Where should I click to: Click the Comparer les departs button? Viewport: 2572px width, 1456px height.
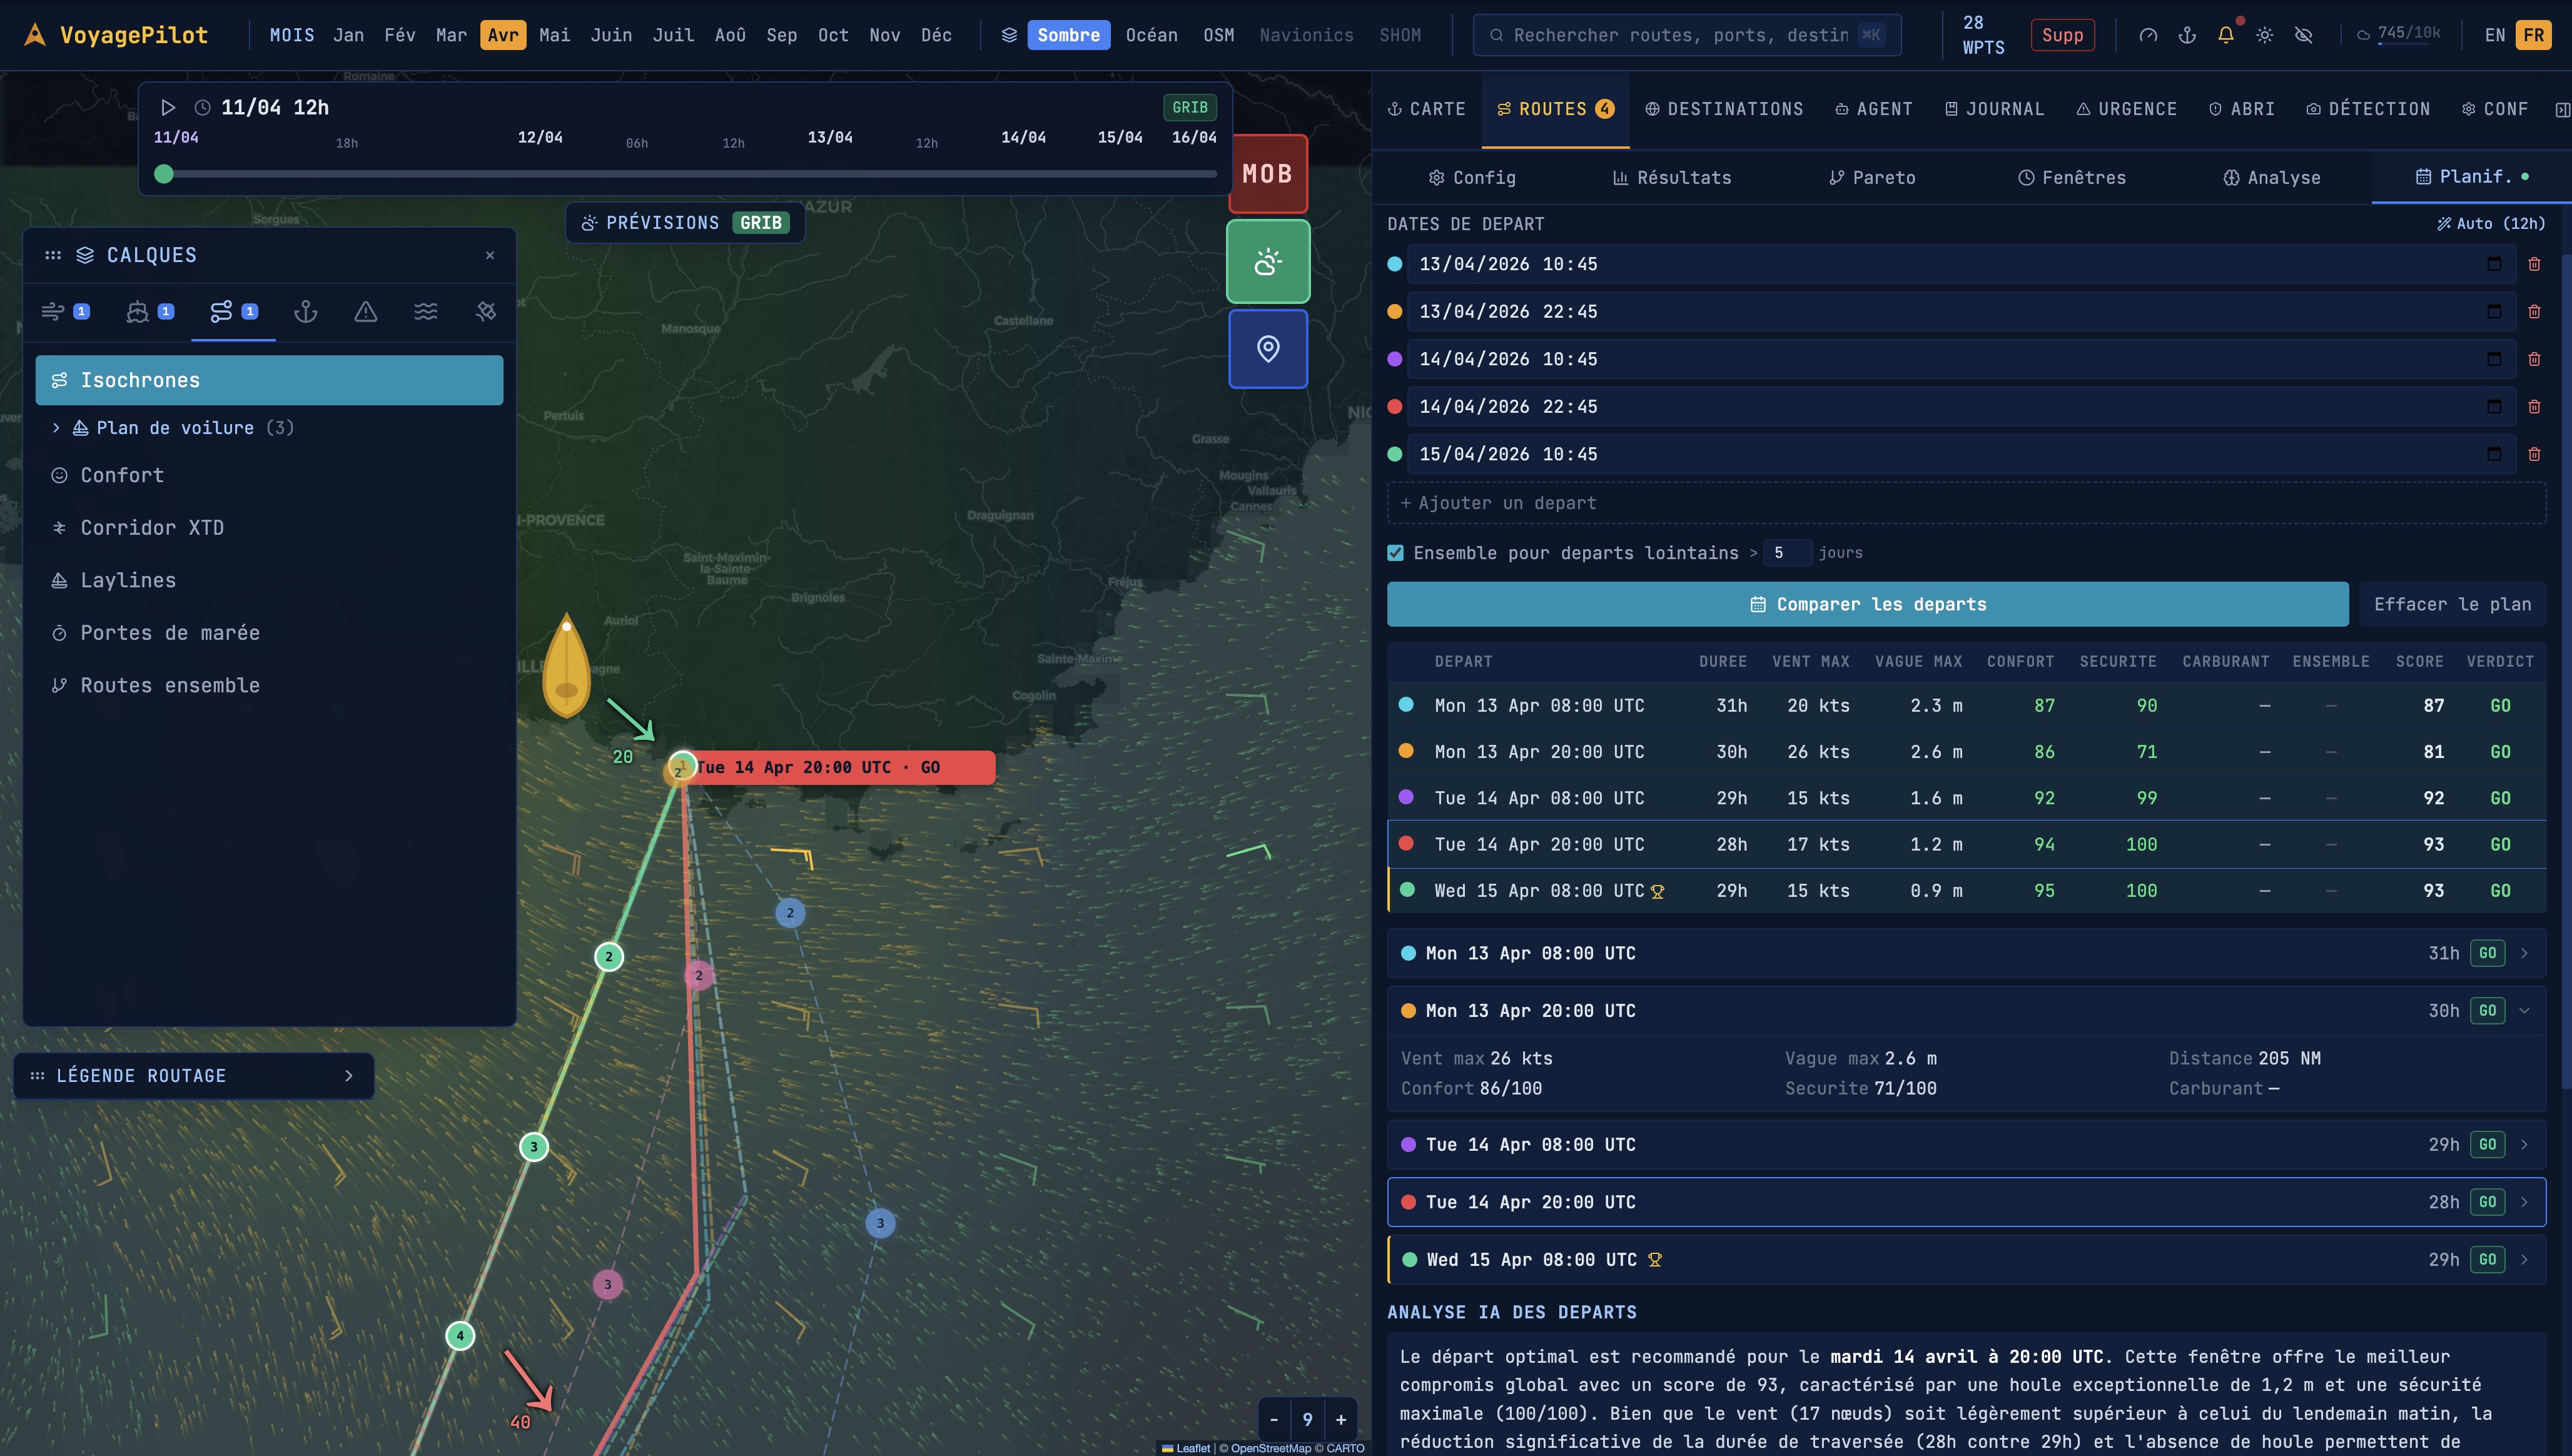point(1867,604)
